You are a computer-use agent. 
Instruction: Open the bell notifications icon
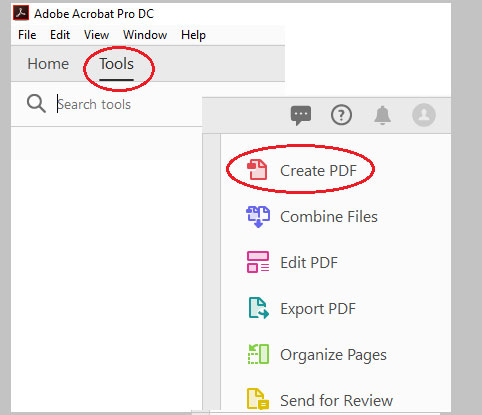coord(382,115)
